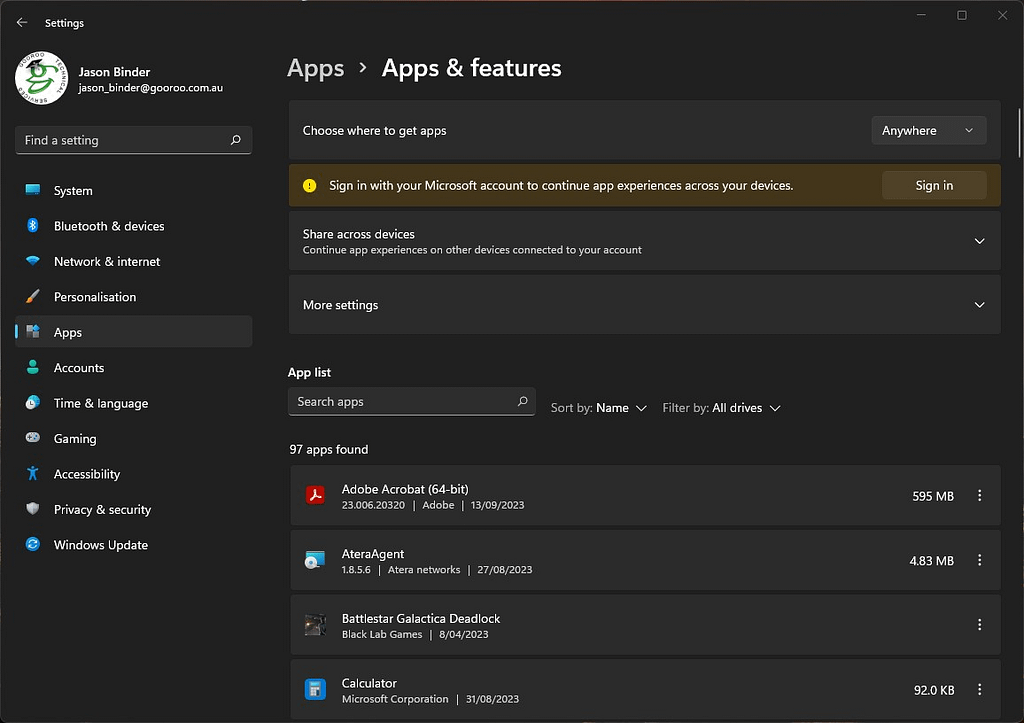Open the three-dot menu for Calculator
The width and height of the screenshot is (1024, 723).
point(979,689)
